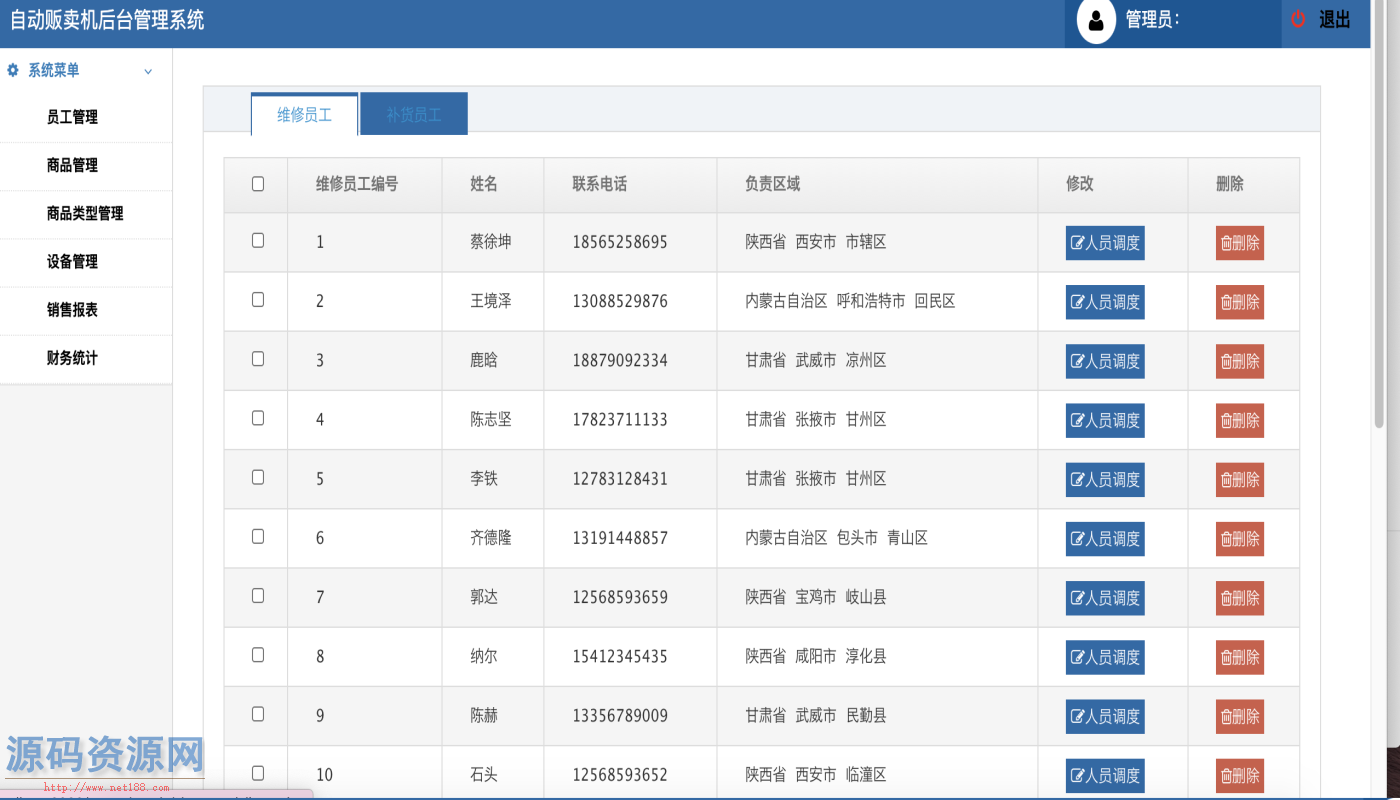Click the 人员调度 edit button for 齐德隆
This screenshot has width=1400, height=800.
[x=1105, y=539]
